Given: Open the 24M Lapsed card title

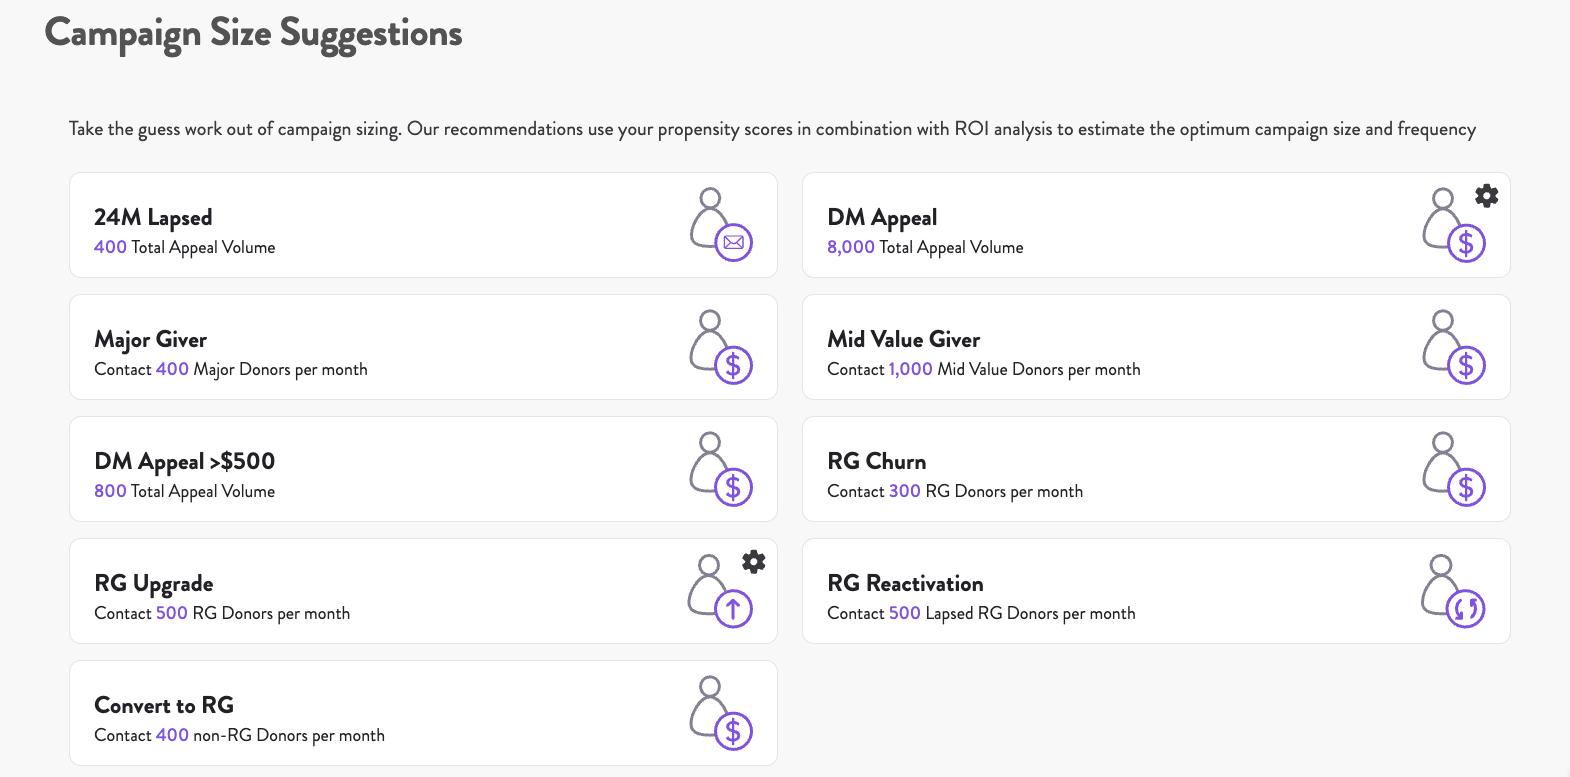Looking at the screenshot, I should click(x=153, y=218).
